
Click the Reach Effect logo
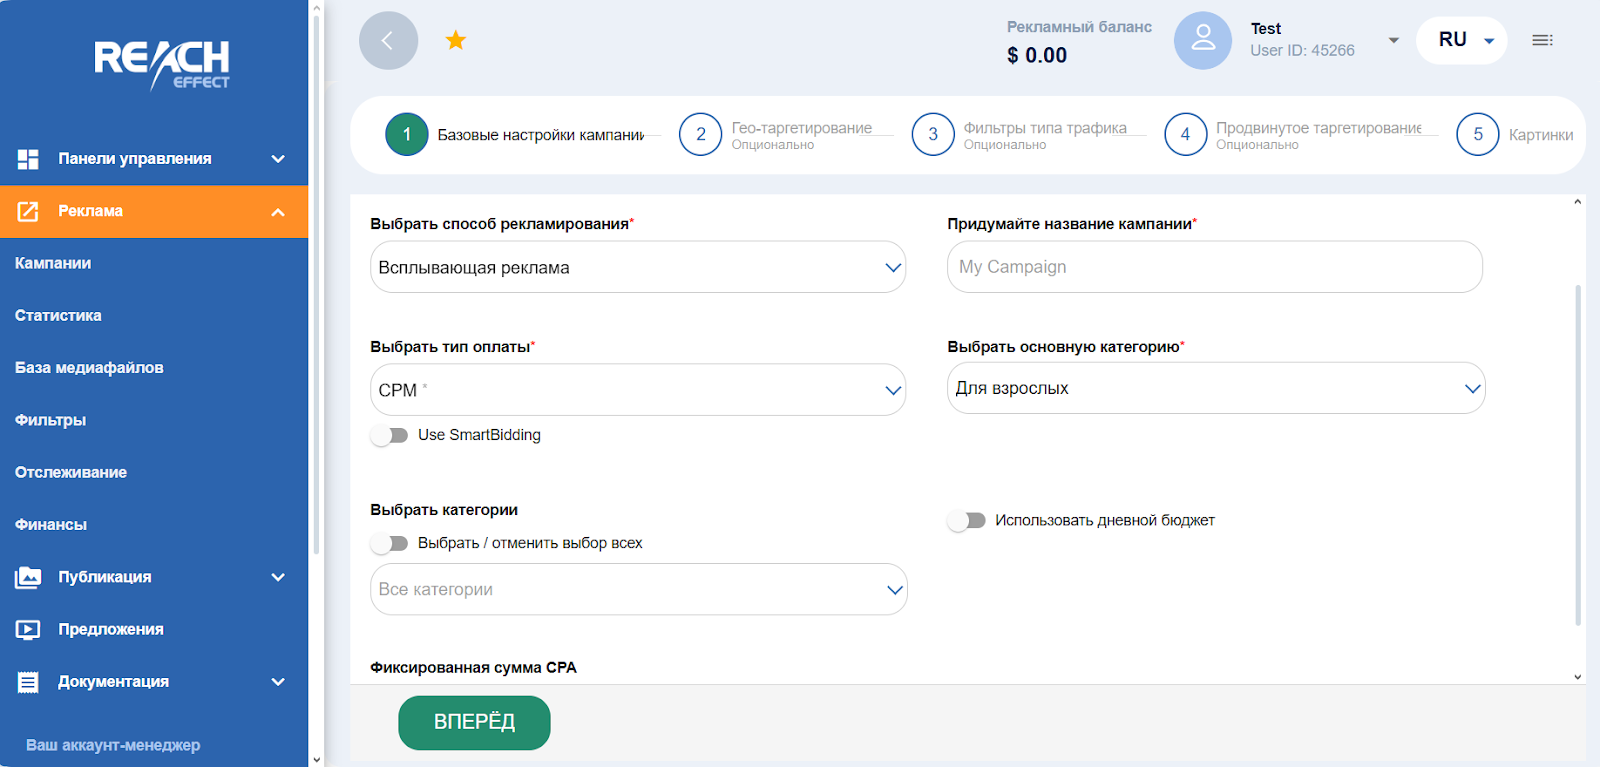click(161, 64)
